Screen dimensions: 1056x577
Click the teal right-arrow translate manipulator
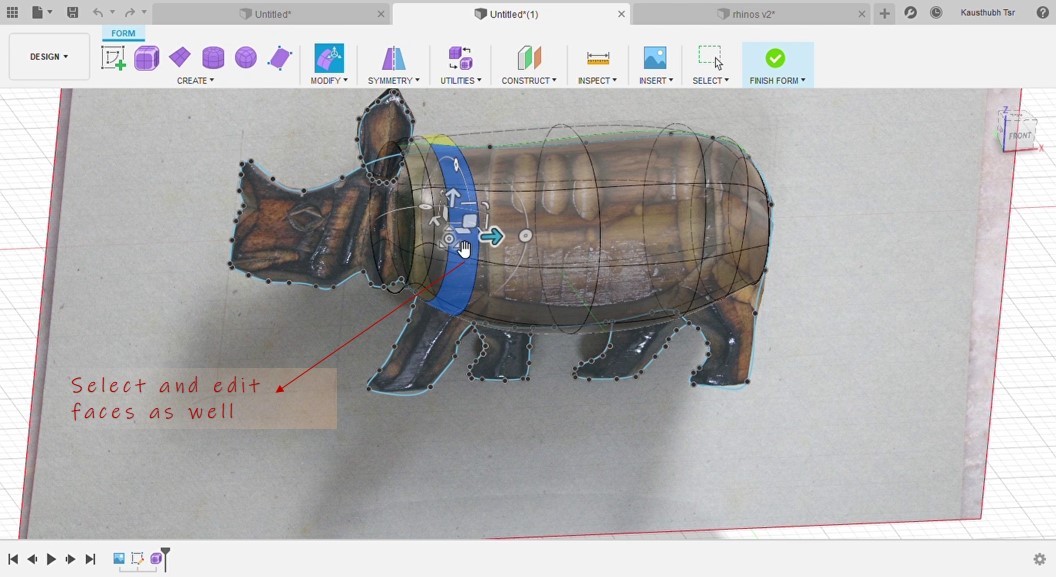pyautogui.click(x=492, y=236)
